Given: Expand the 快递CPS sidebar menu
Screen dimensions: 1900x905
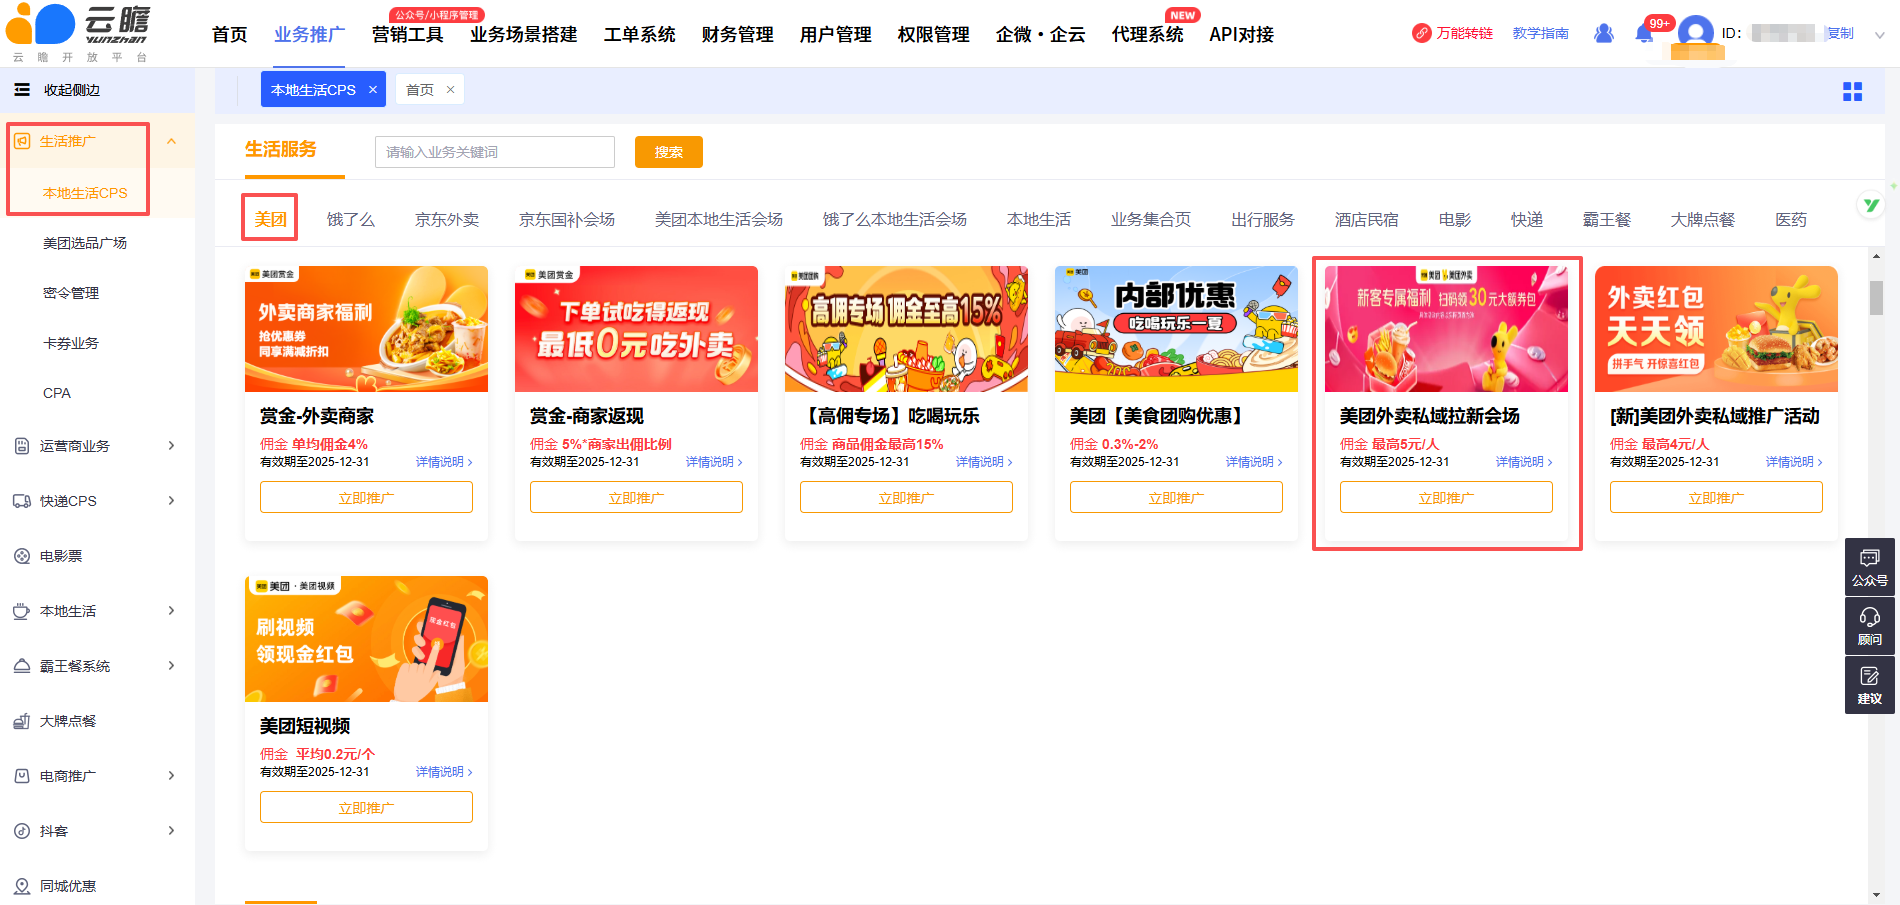Looking at the screenshot, I should tap(172, 501).
